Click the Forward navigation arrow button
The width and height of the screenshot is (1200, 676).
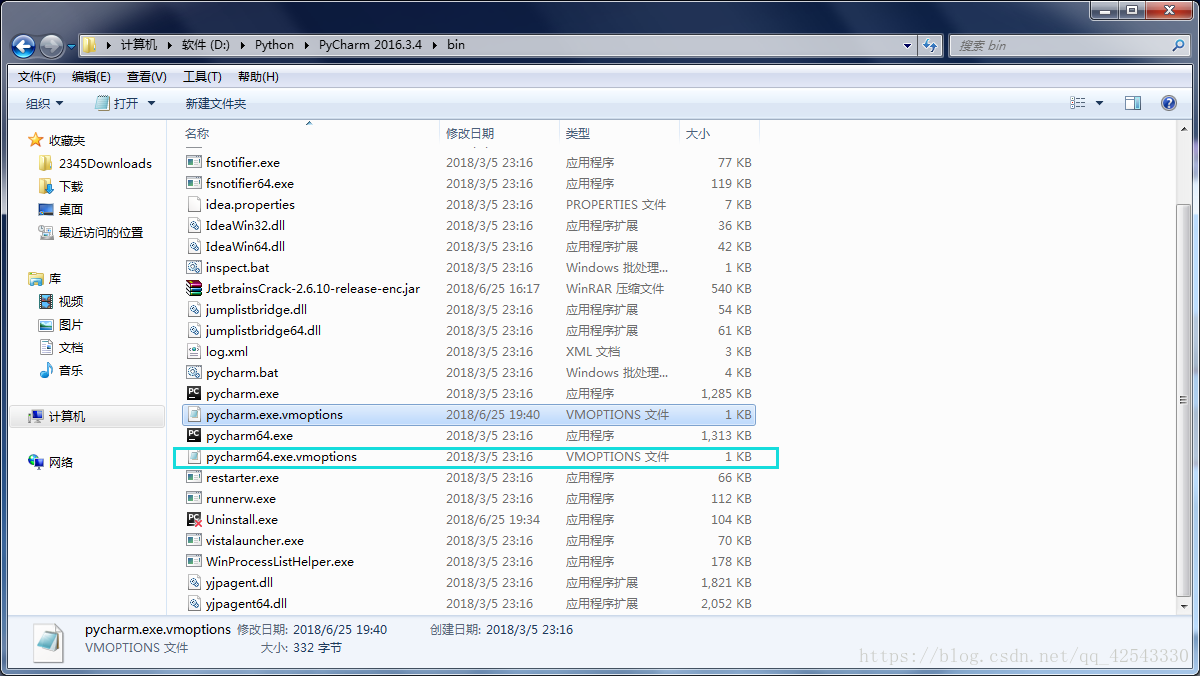(51, 46)
